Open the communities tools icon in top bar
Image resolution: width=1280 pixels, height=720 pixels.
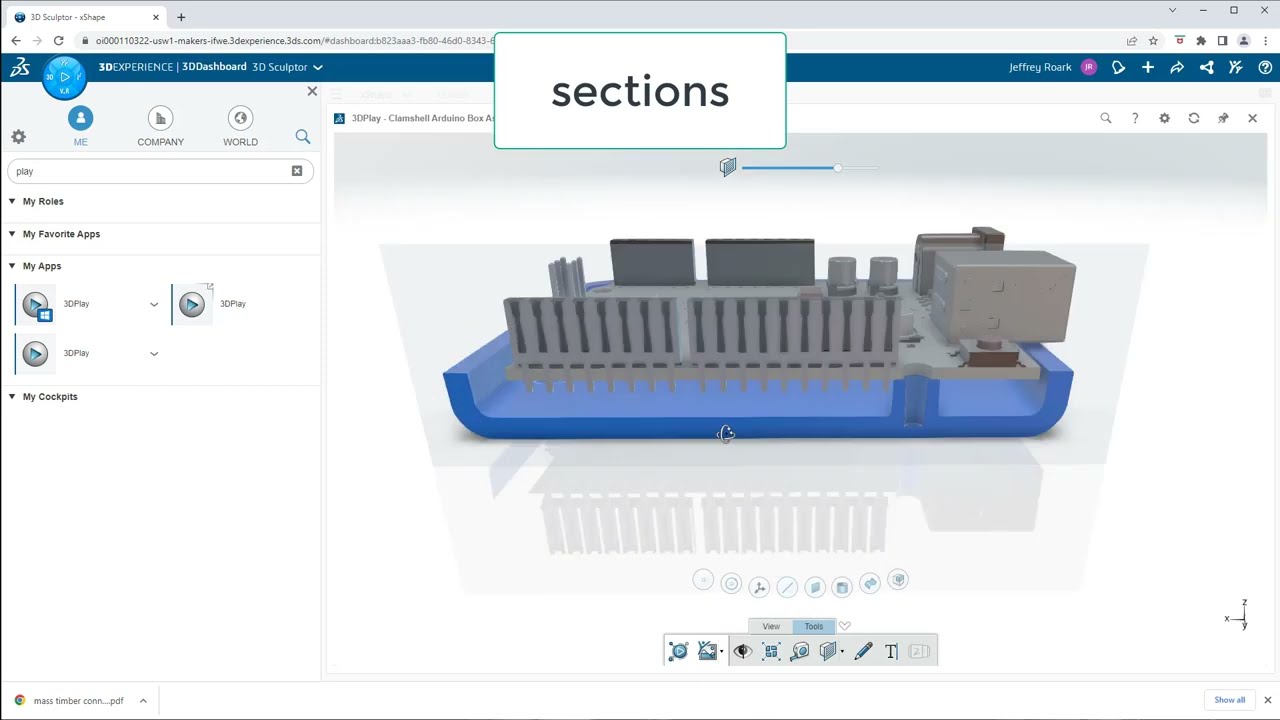1236,67
